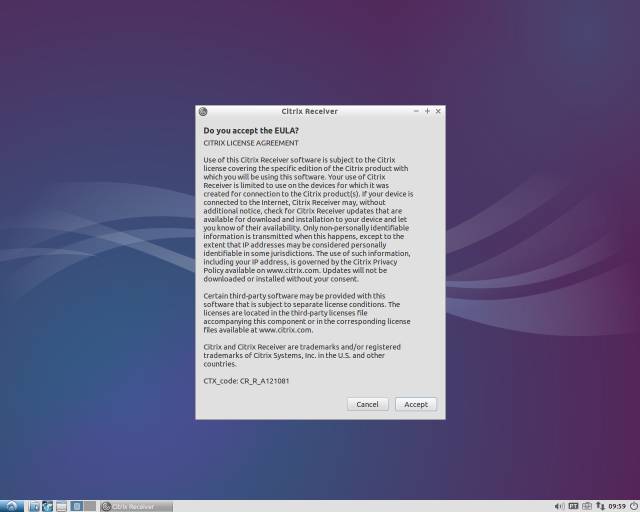Switch to the first virtual desktop
The height and width of the screenshot is (512, 640).
pyautogui.click(x=76, y=506)
